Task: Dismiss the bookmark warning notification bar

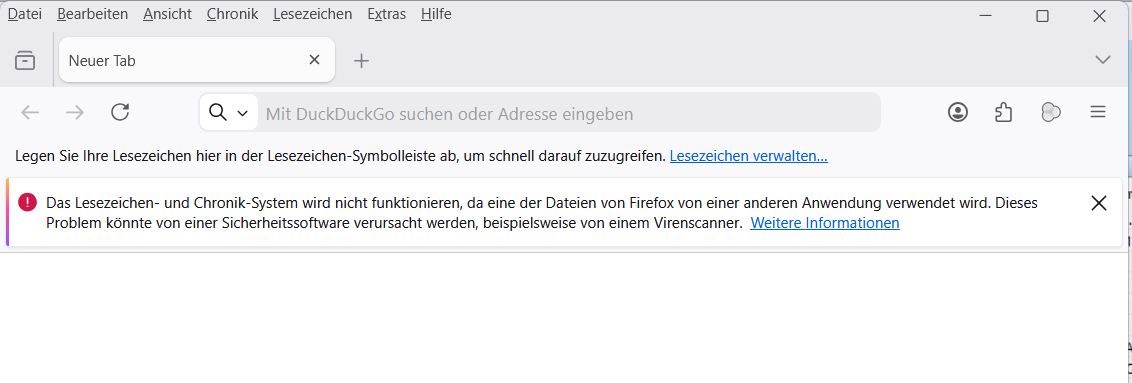Action: [1099, 203]
